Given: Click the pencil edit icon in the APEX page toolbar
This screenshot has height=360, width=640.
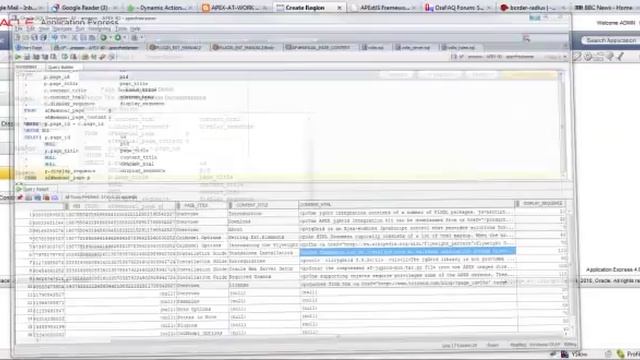Looking at the screenshot, I should [x=577, y=57].
